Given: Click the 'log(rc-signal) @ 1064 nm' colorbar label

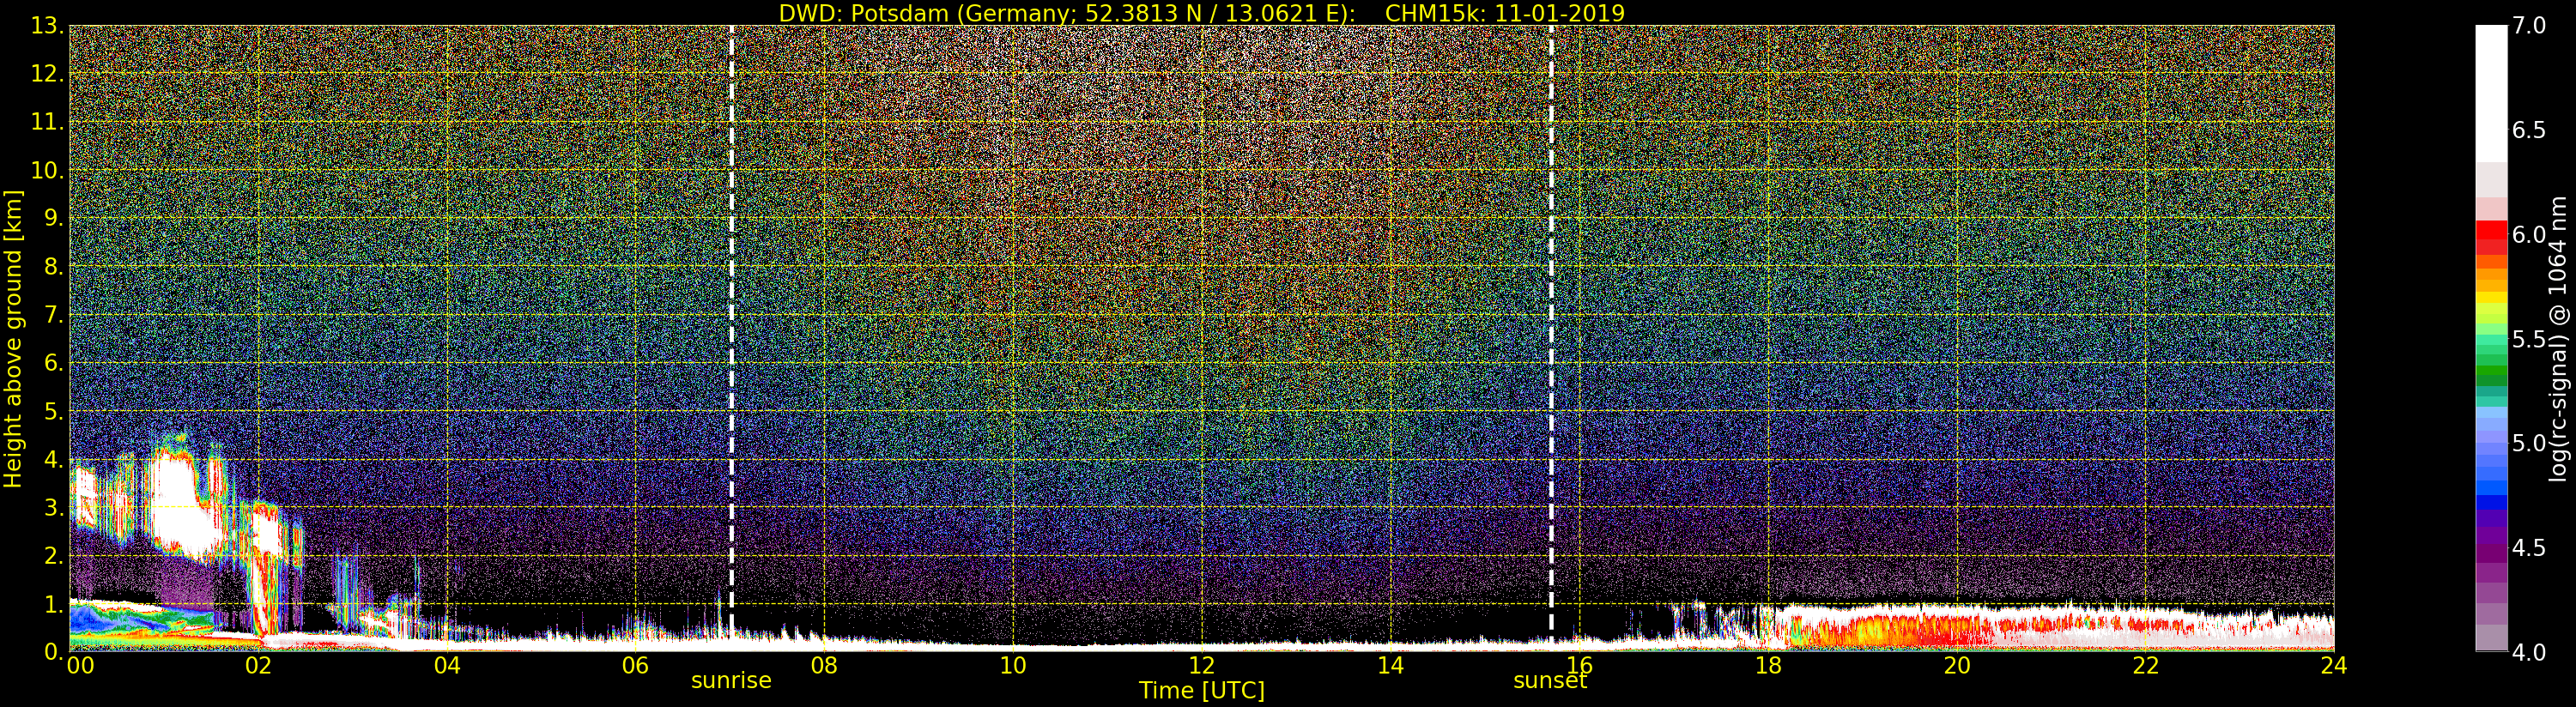Looking at the screenshot, I should coord(2560,339).
